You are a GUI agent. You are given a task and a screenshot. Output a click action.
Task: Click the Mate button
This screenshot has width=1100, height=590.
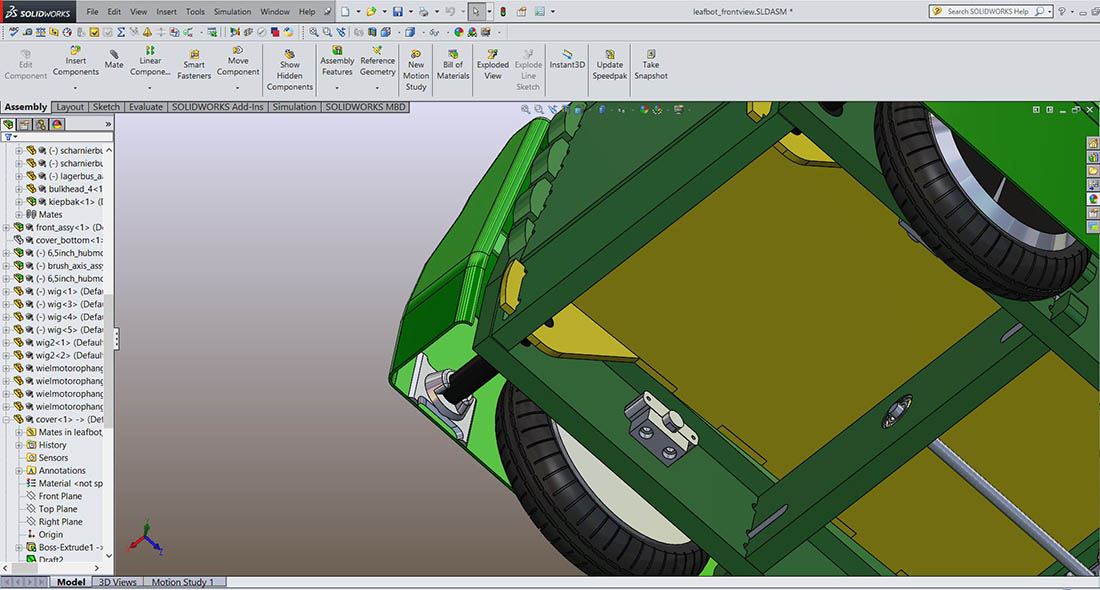tap(114, 60)
